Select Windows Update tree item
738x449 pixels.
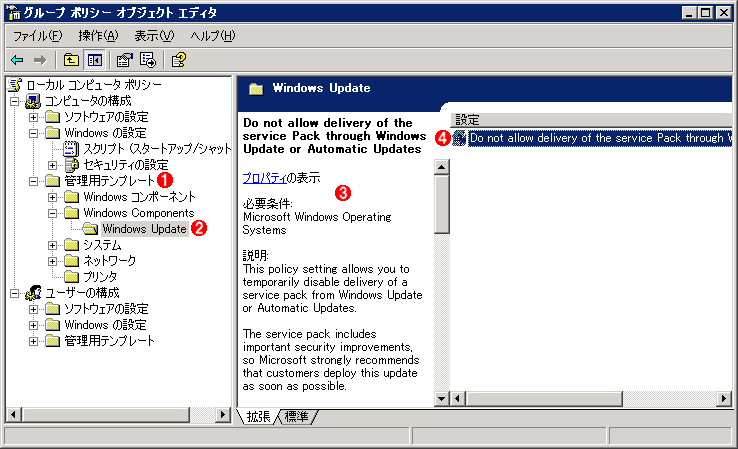145,229
